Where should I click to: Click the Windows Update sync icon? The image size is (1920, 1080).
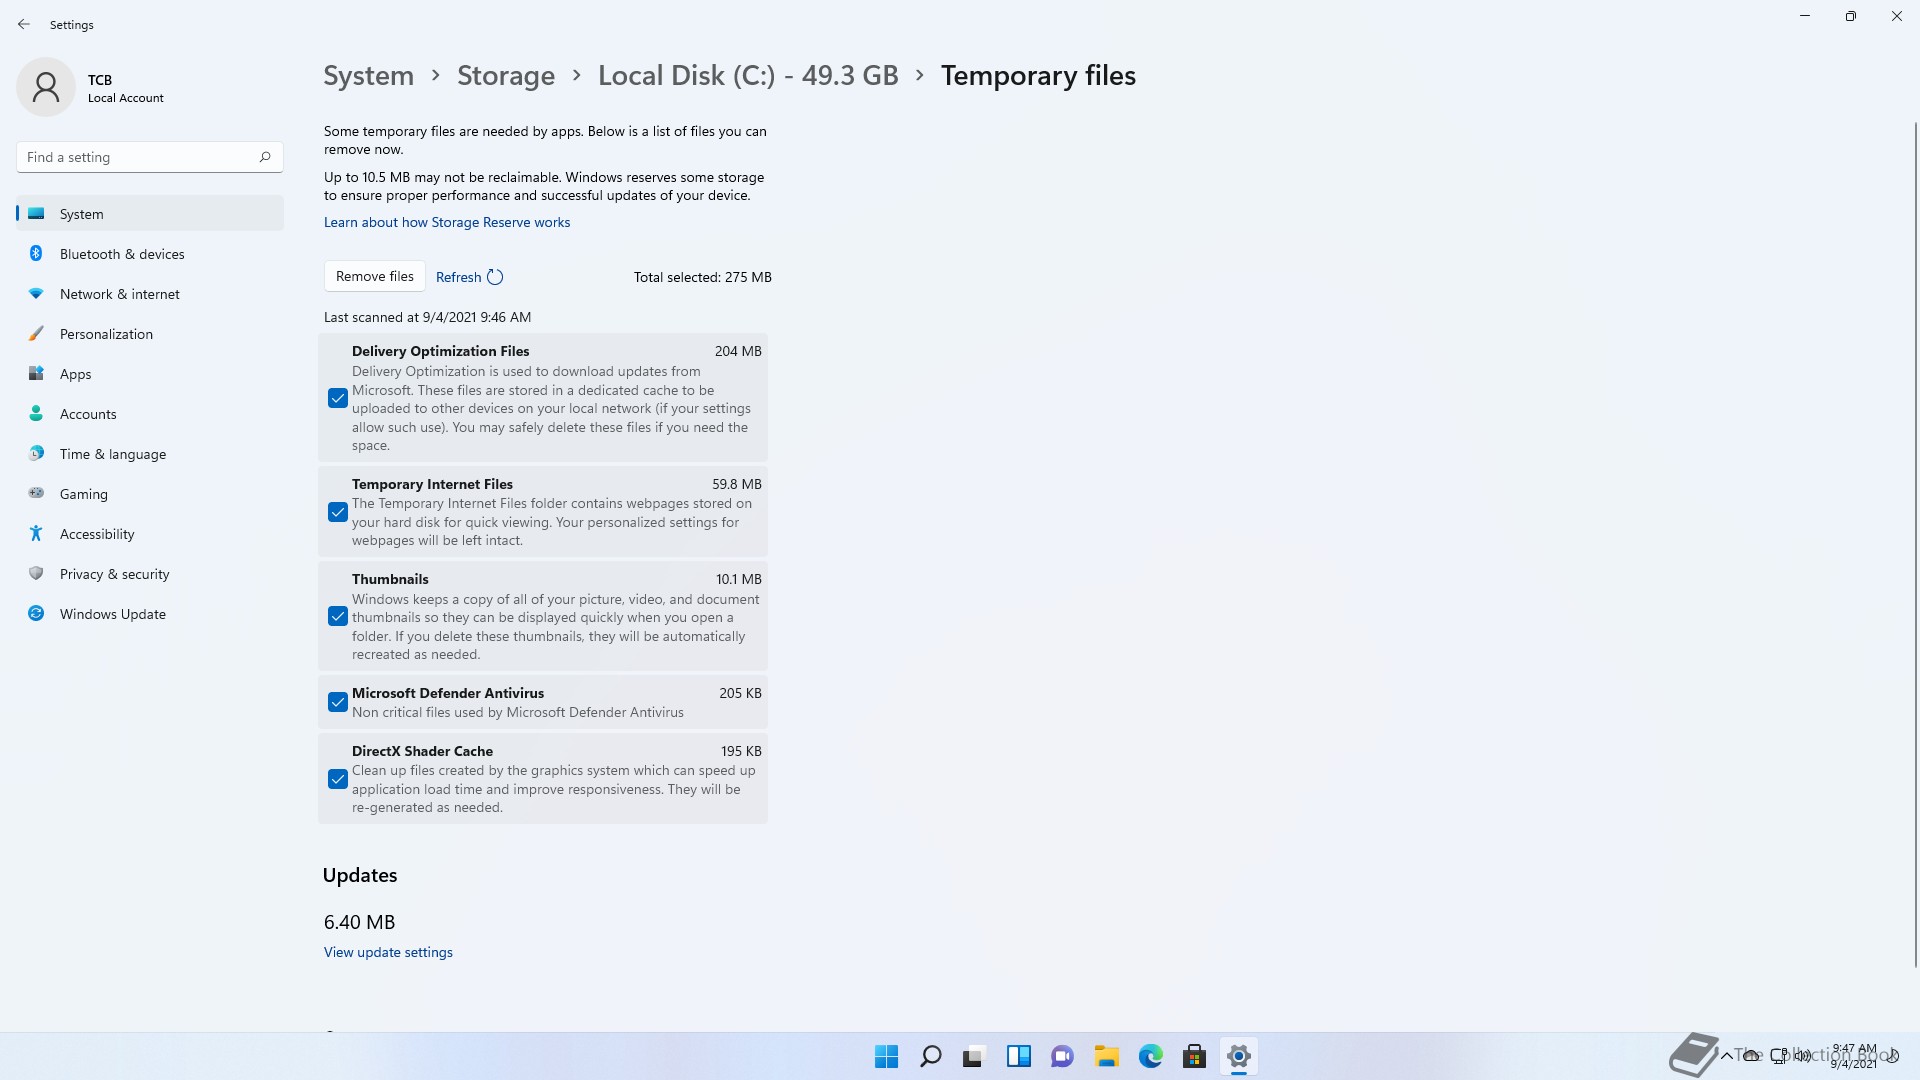[36, 613]
